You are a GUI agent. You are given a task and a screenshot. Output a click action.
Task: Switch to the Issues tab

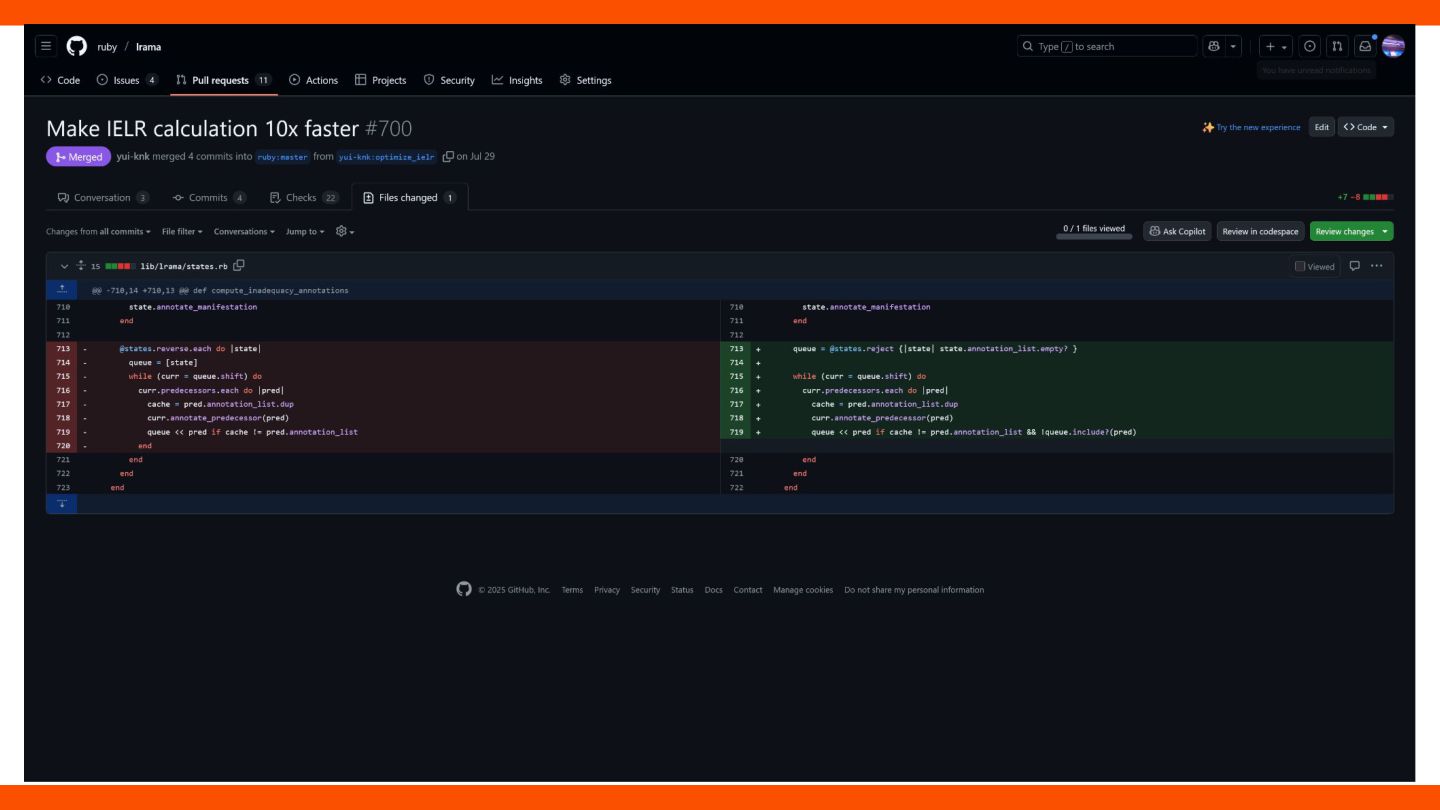tap(127, 80)
